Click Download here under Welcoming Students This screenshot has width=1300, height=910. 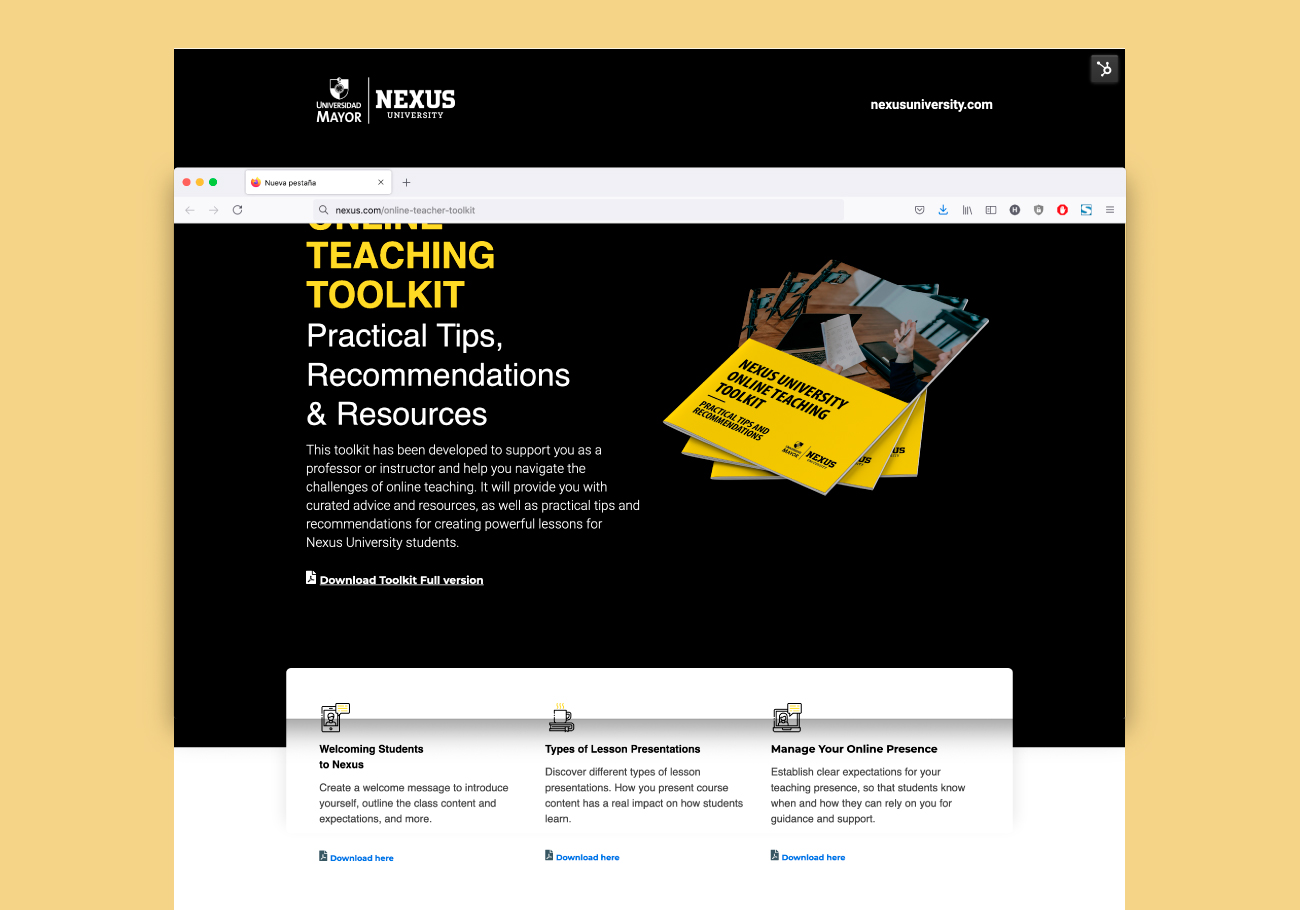click(361, 858)
